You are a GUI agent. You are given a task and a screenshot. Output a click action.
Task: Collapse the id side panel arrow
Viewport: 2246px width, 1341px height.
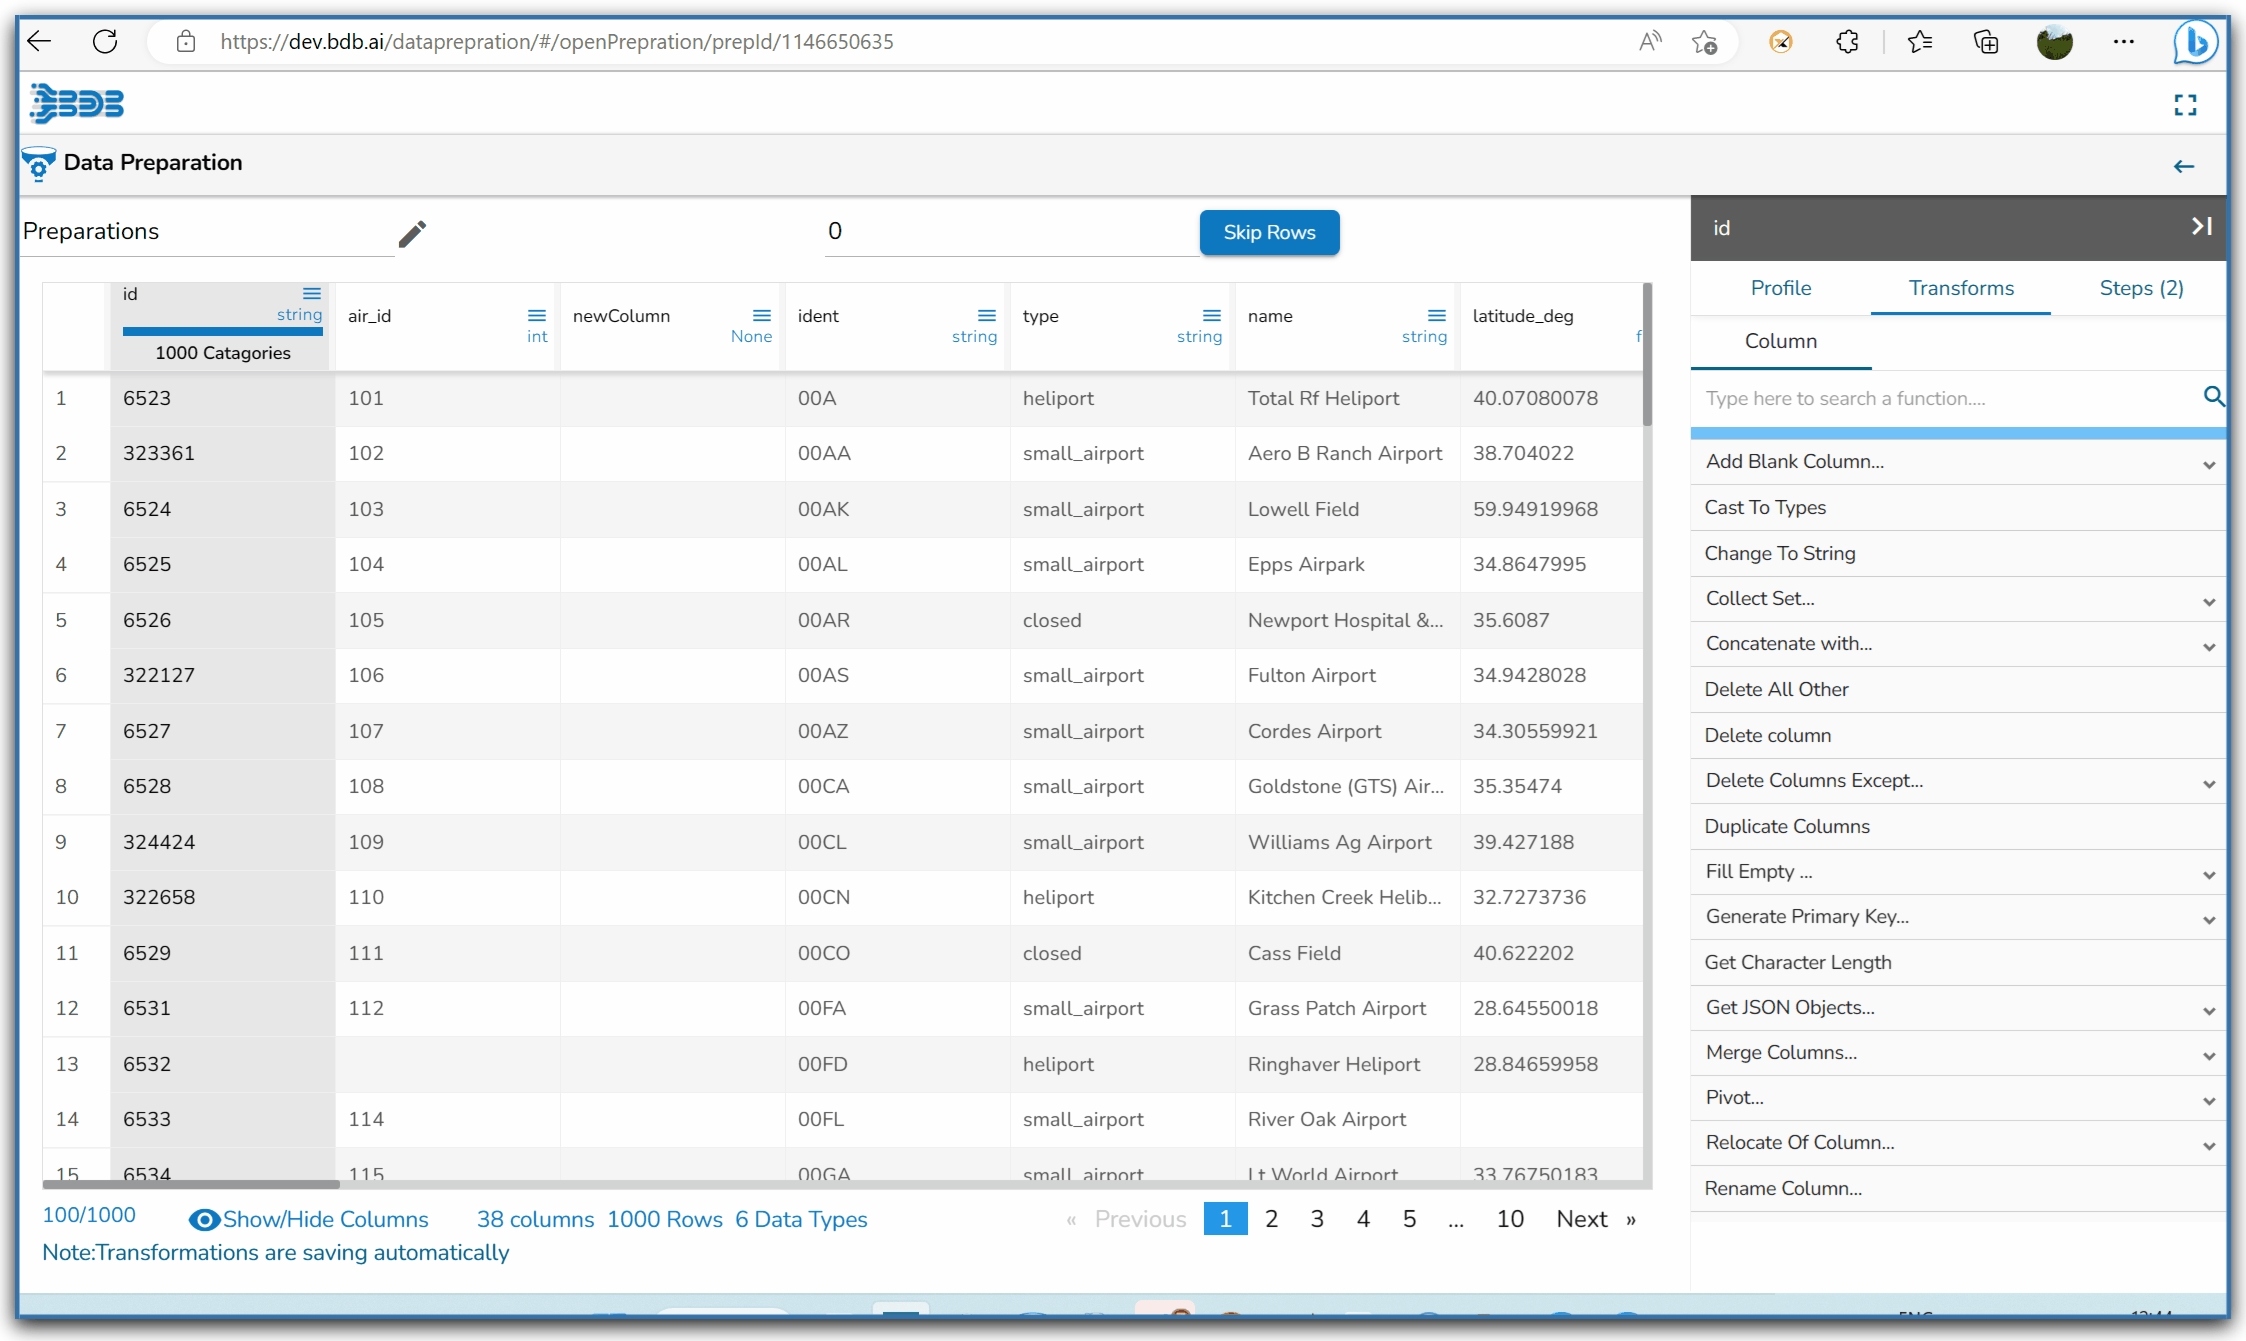[2201, 227]
